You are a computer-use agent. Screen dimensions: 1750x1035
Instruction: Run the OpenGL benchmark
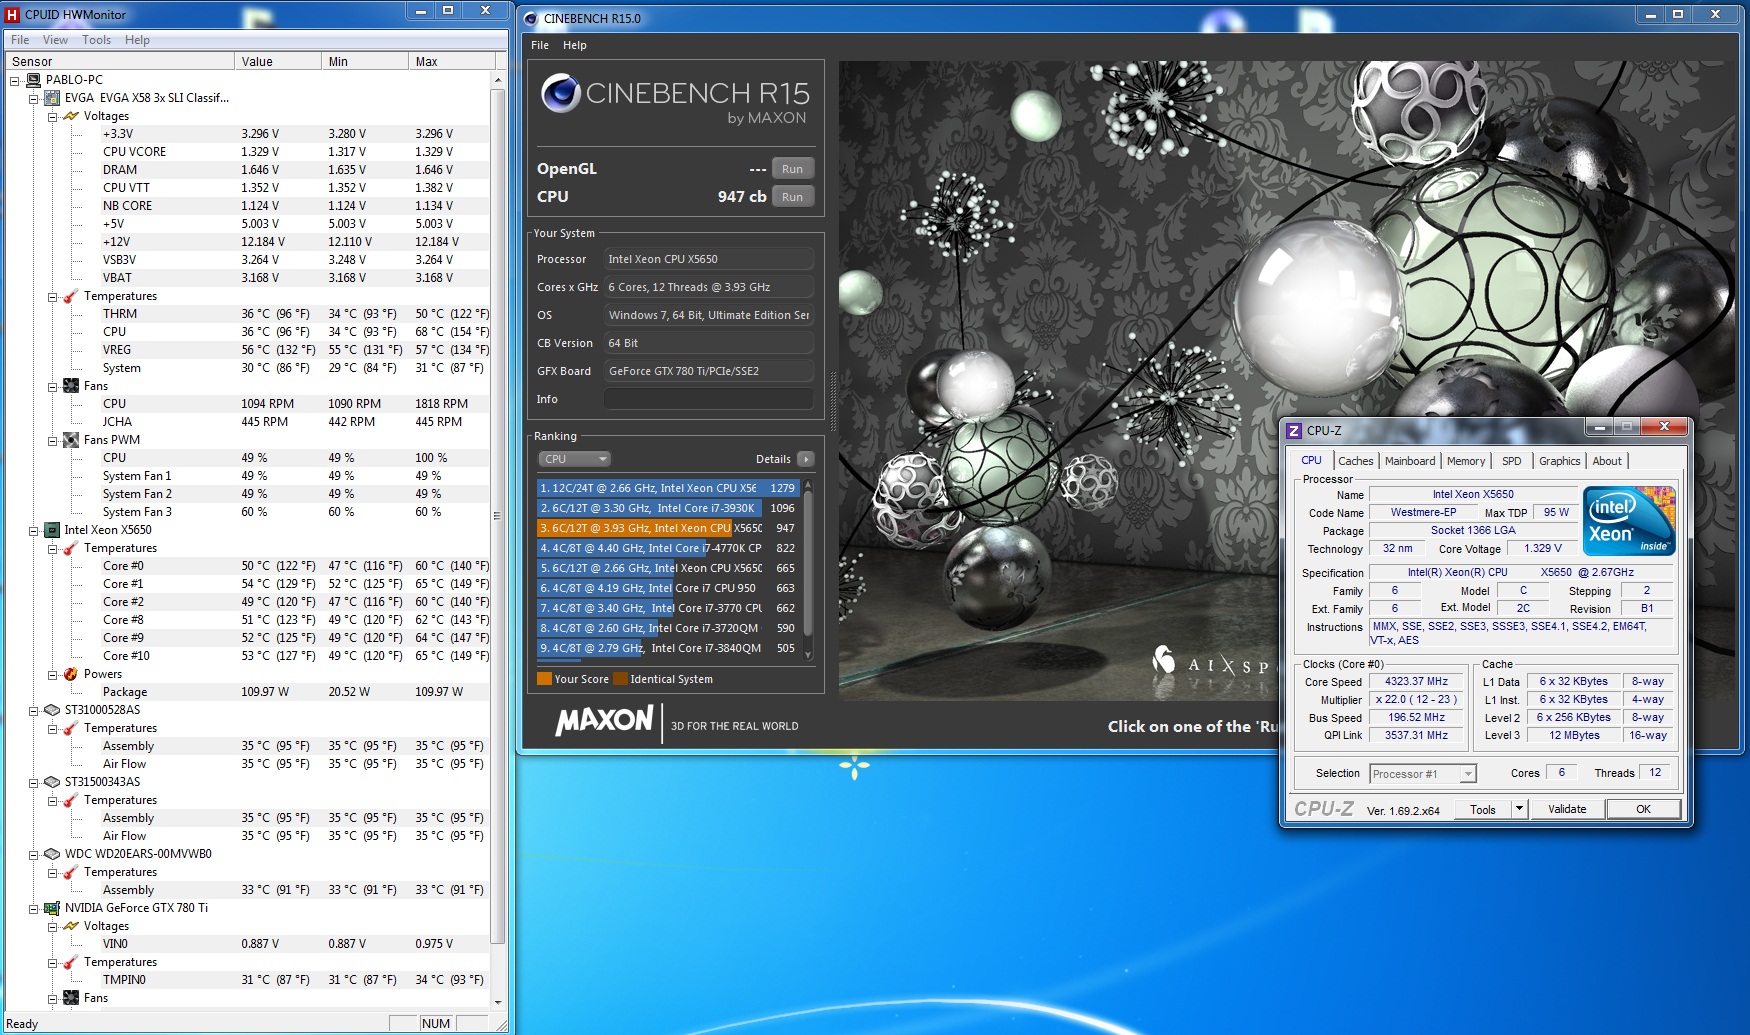click(x=792, y=169)
